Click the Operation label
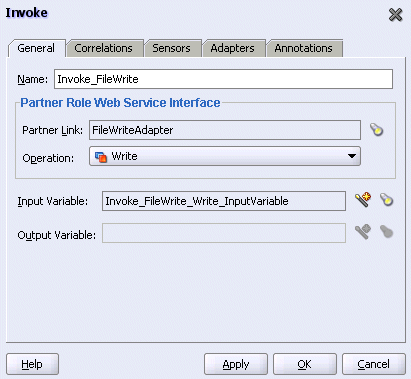The height and width of the screenshot is (379, 411). click(48, 158)
